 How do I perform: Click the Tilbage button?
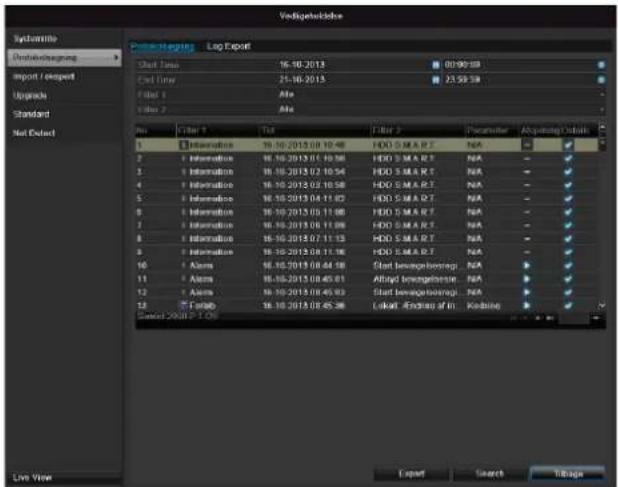568,474
